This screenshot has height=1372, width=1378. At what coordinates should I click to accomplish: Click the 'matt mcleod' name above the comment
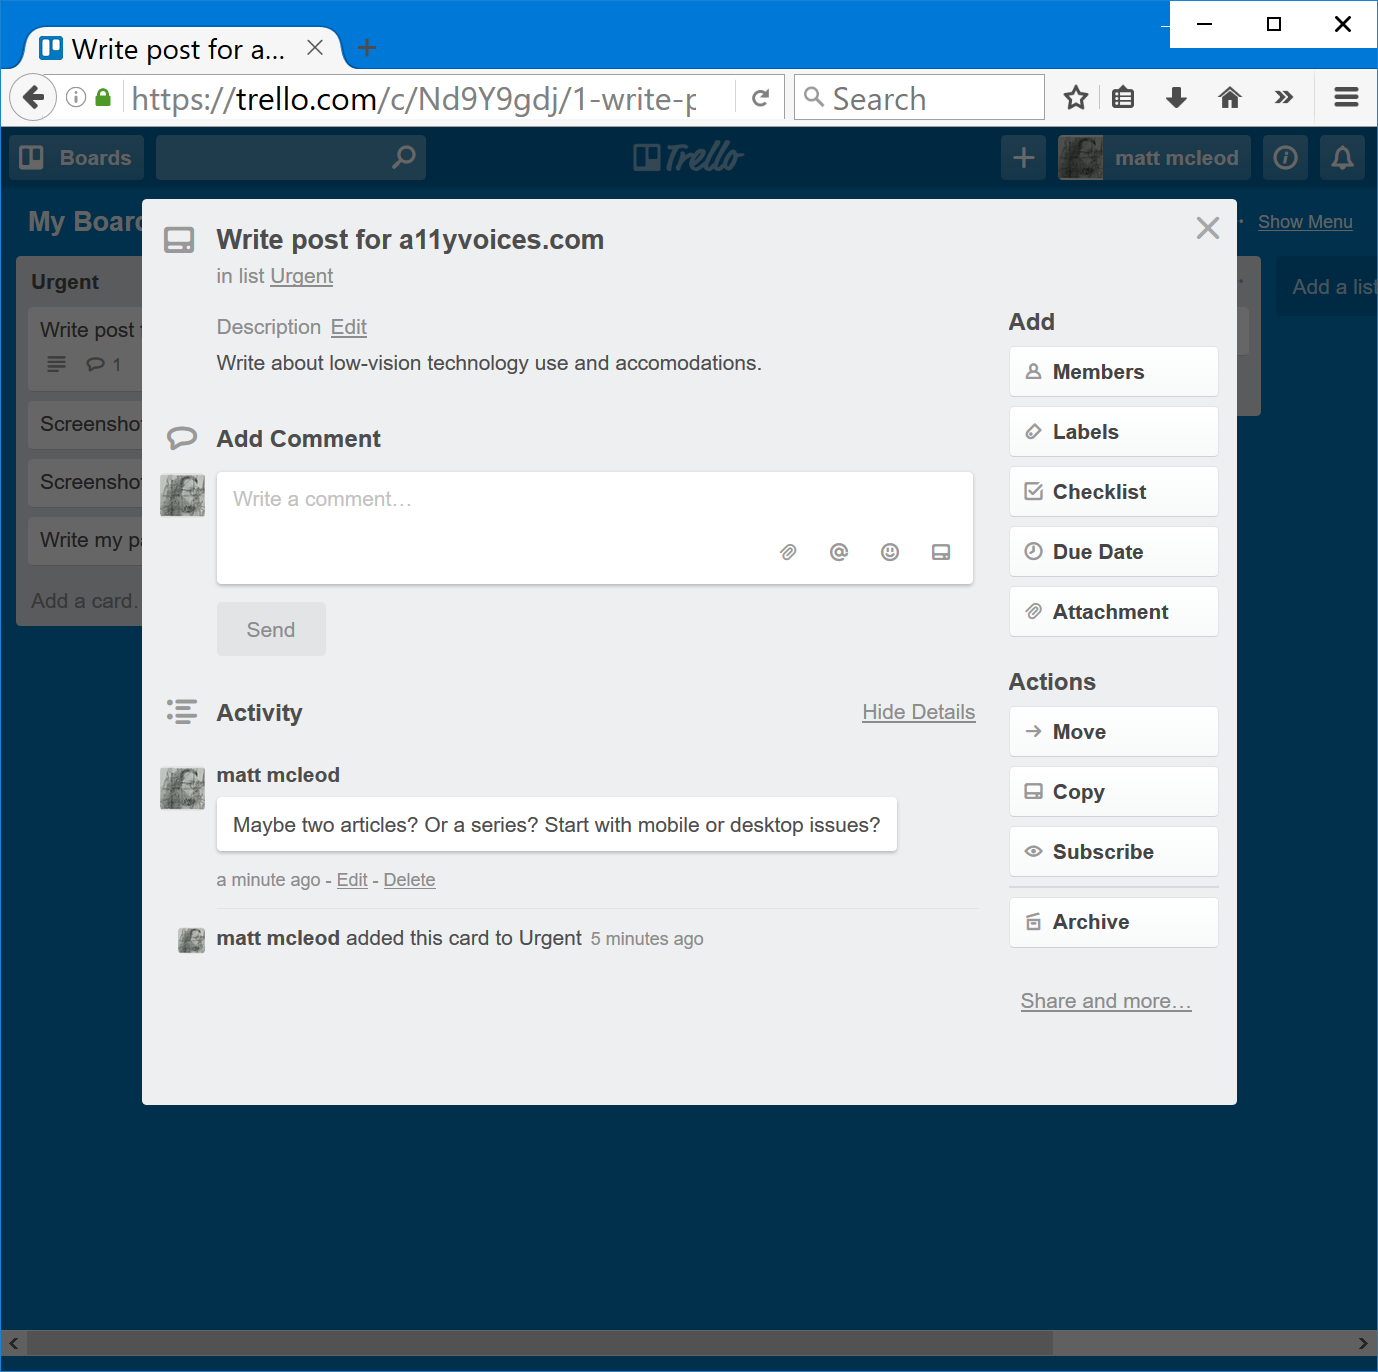tap(278, 775)
